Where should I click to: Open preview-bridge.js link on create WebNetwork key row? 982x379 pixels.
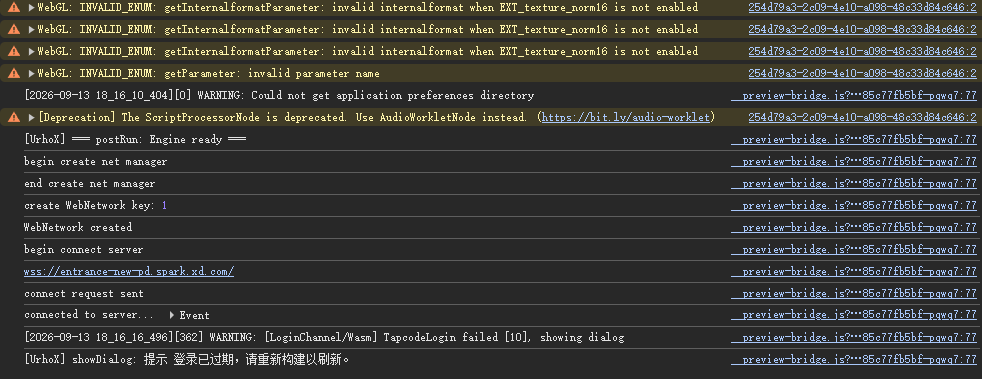click(x=854, y=205)
